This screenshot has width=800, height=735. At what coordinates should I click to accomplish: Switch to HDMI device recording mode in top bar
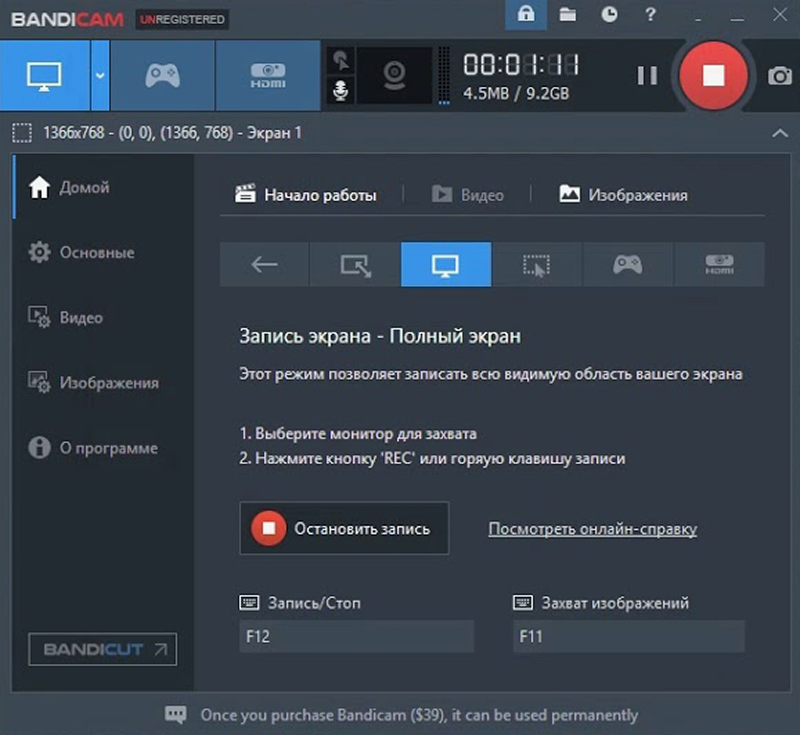268,76
